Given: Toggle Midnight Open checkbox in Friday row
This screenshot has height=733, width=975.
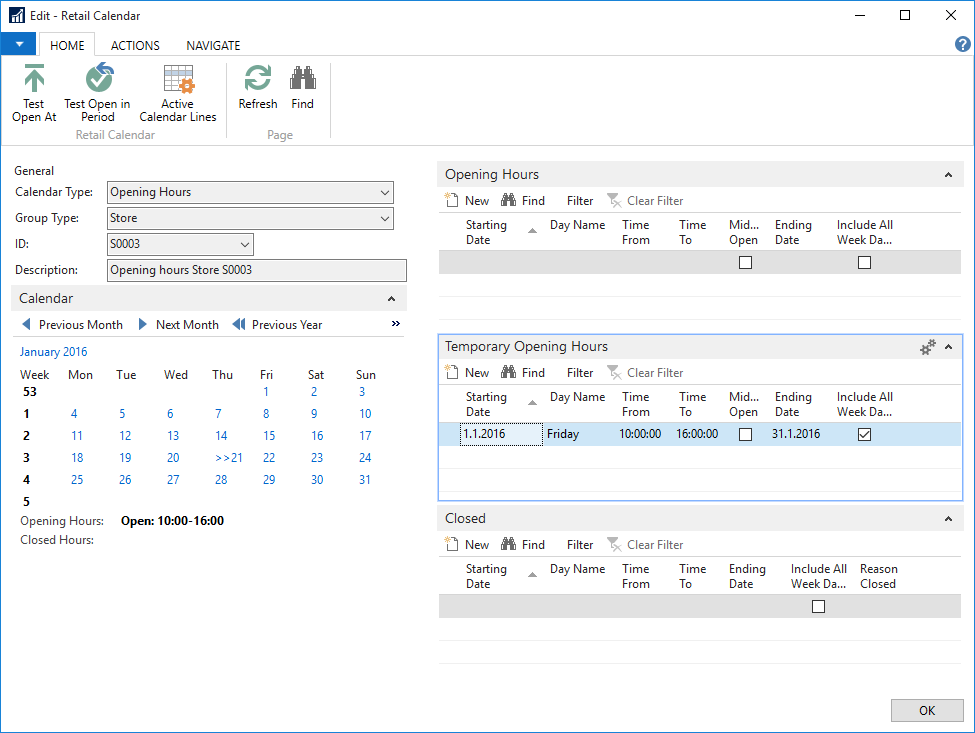Looking at the screenshot, I should tap(745, 435).
